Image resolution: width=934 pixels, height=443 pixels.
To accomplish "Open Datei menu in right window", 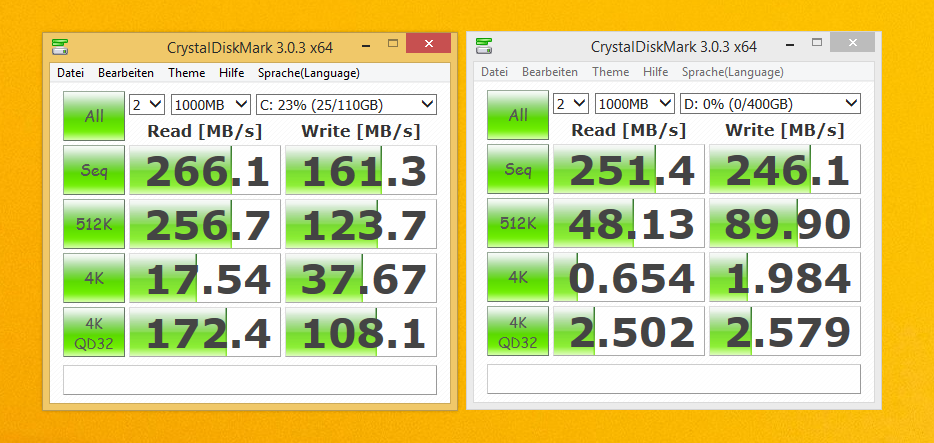I will point(494,72).
